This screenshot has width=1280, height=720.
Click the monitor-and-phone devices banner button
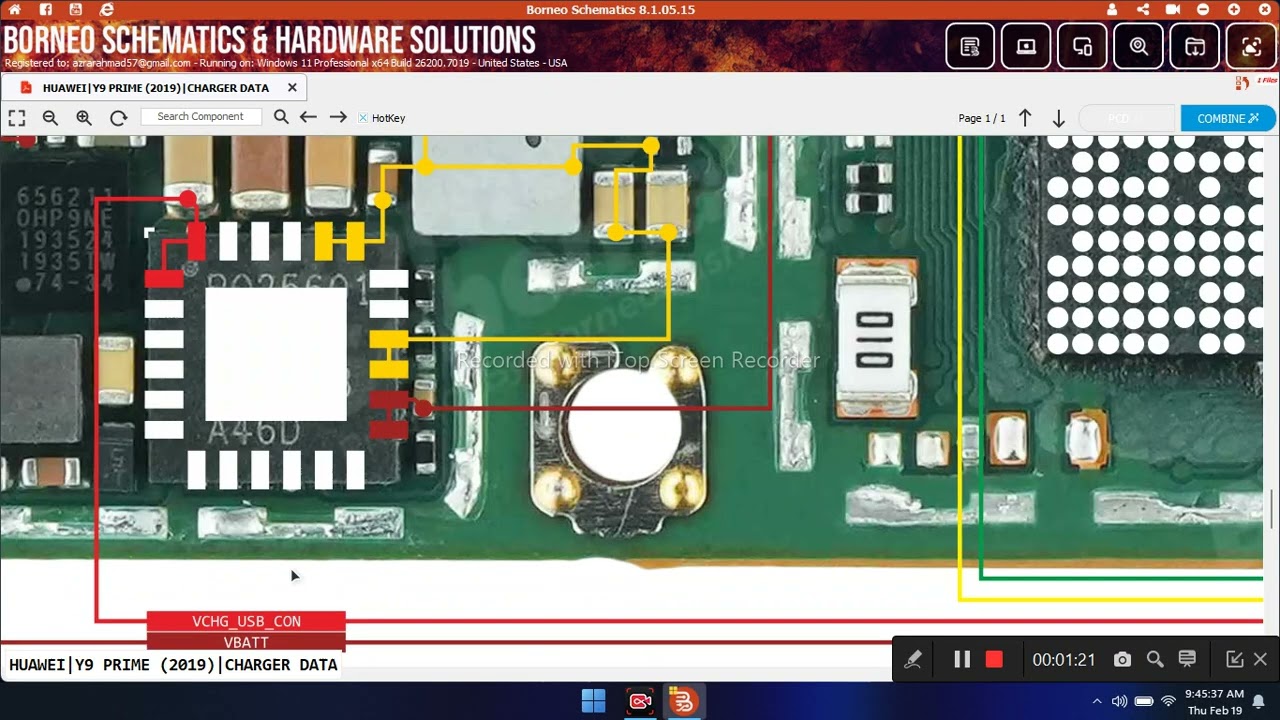(1082, 46)
